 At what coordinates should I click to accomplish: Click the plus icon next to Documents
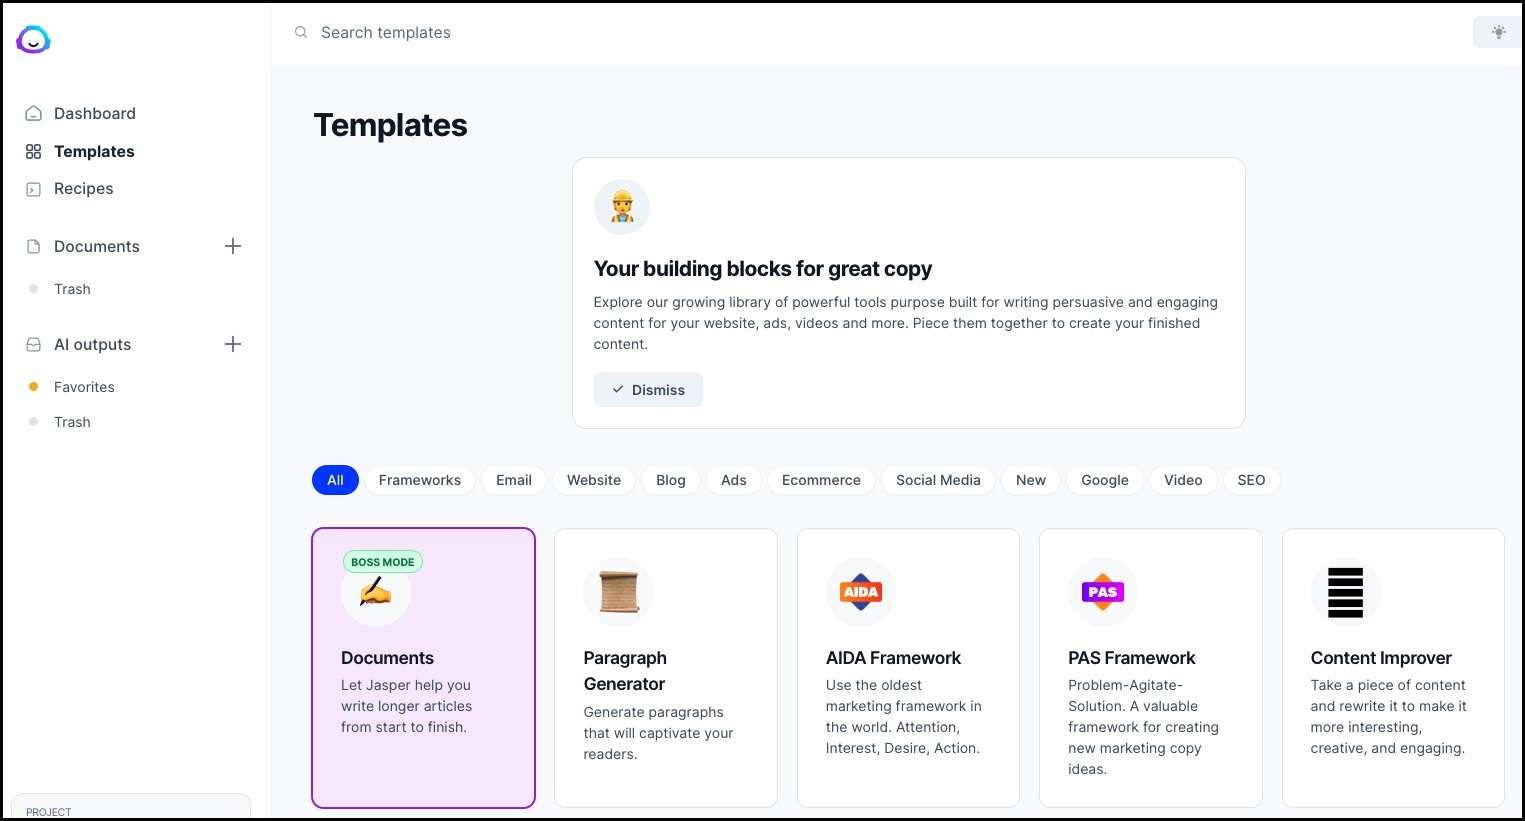pyautogui.click(x=233, y=246)
